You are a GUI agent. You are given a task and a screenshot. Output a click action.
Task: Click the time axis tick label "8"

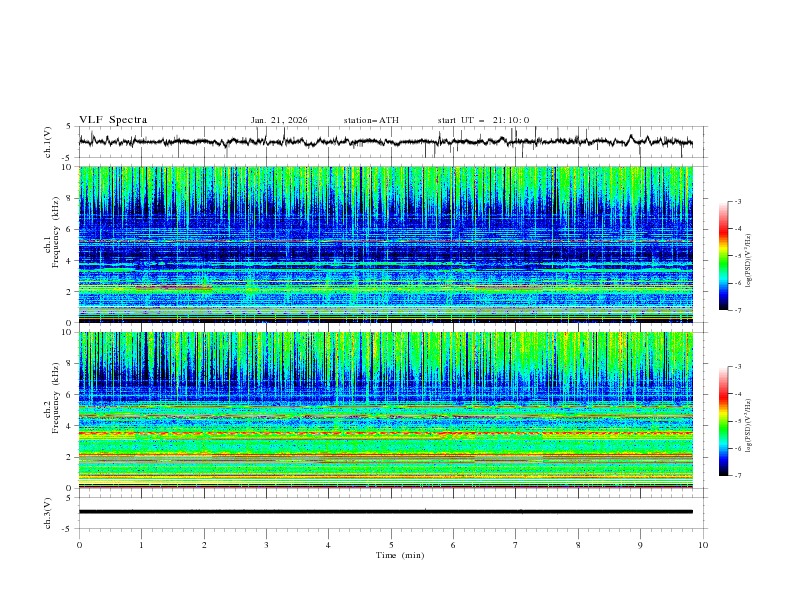(x=578, y=545)
